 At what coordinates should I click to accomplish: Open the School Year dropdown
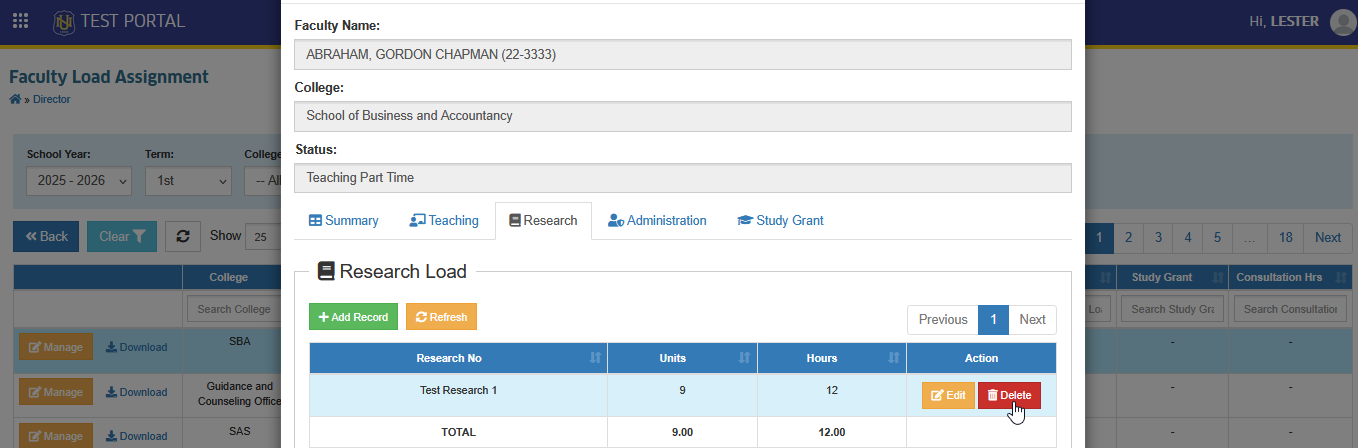click(79, 181)
